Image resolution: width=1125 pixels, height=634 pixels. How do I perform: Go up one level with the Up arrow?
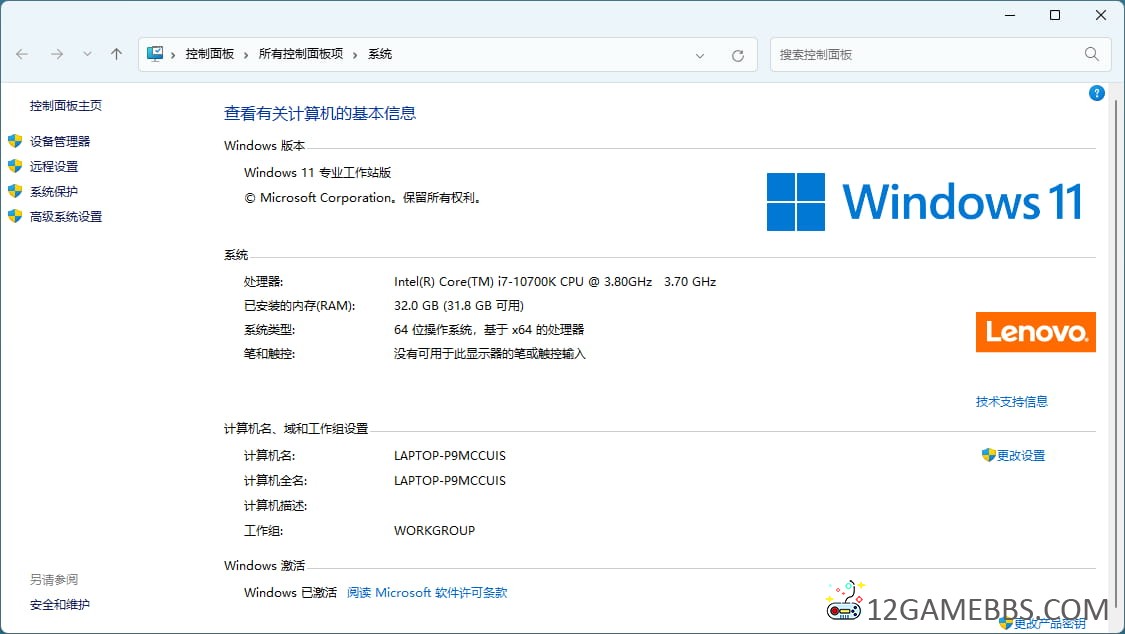pos(116,54)
